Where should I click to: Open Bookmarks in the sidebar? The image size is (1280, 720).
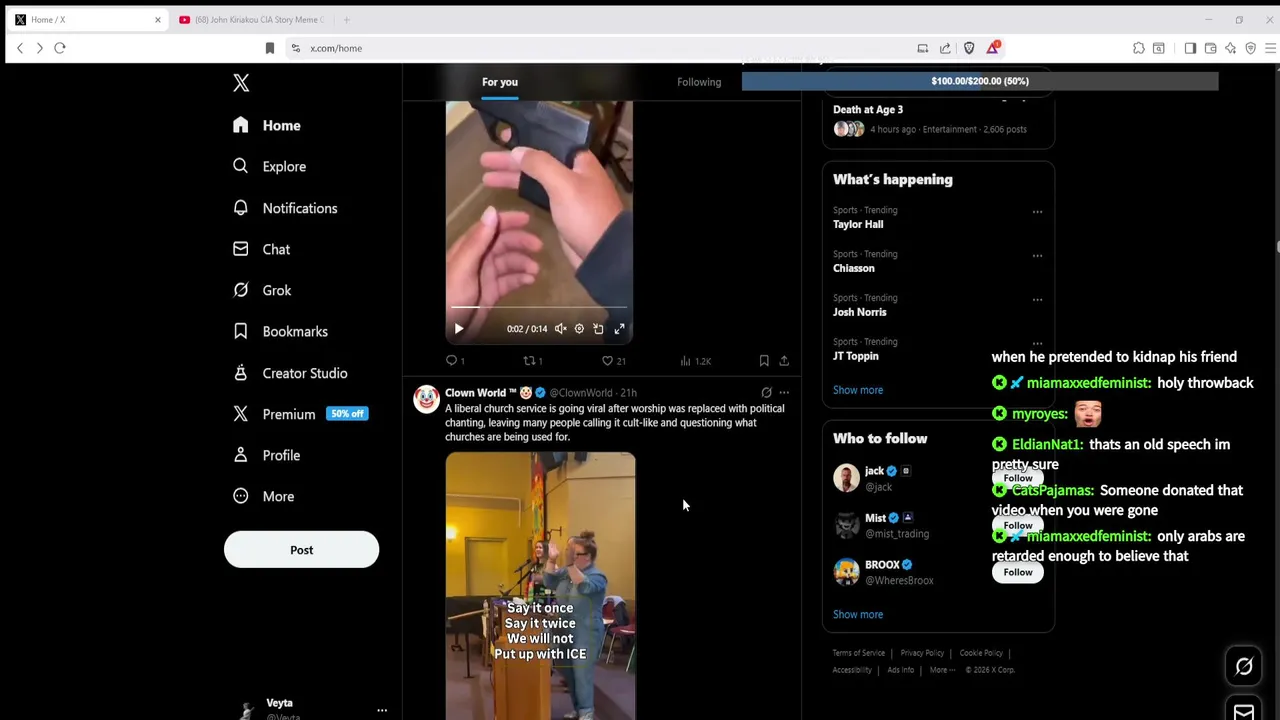click(x=280, y=331)
